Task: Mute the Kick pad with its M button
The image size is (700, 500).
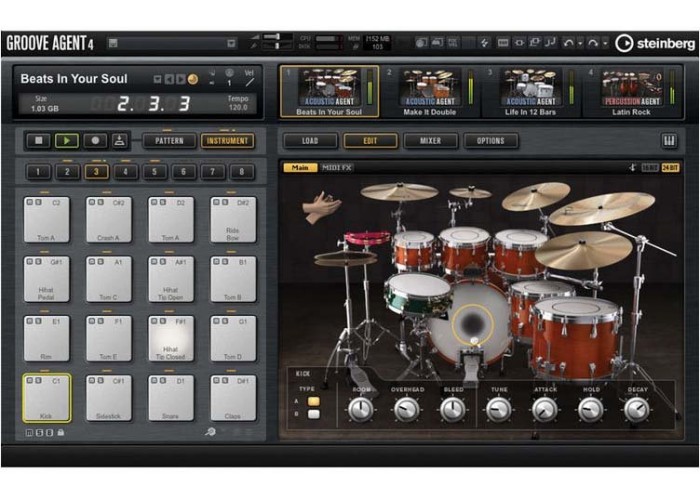Action: tap(30, 380)
